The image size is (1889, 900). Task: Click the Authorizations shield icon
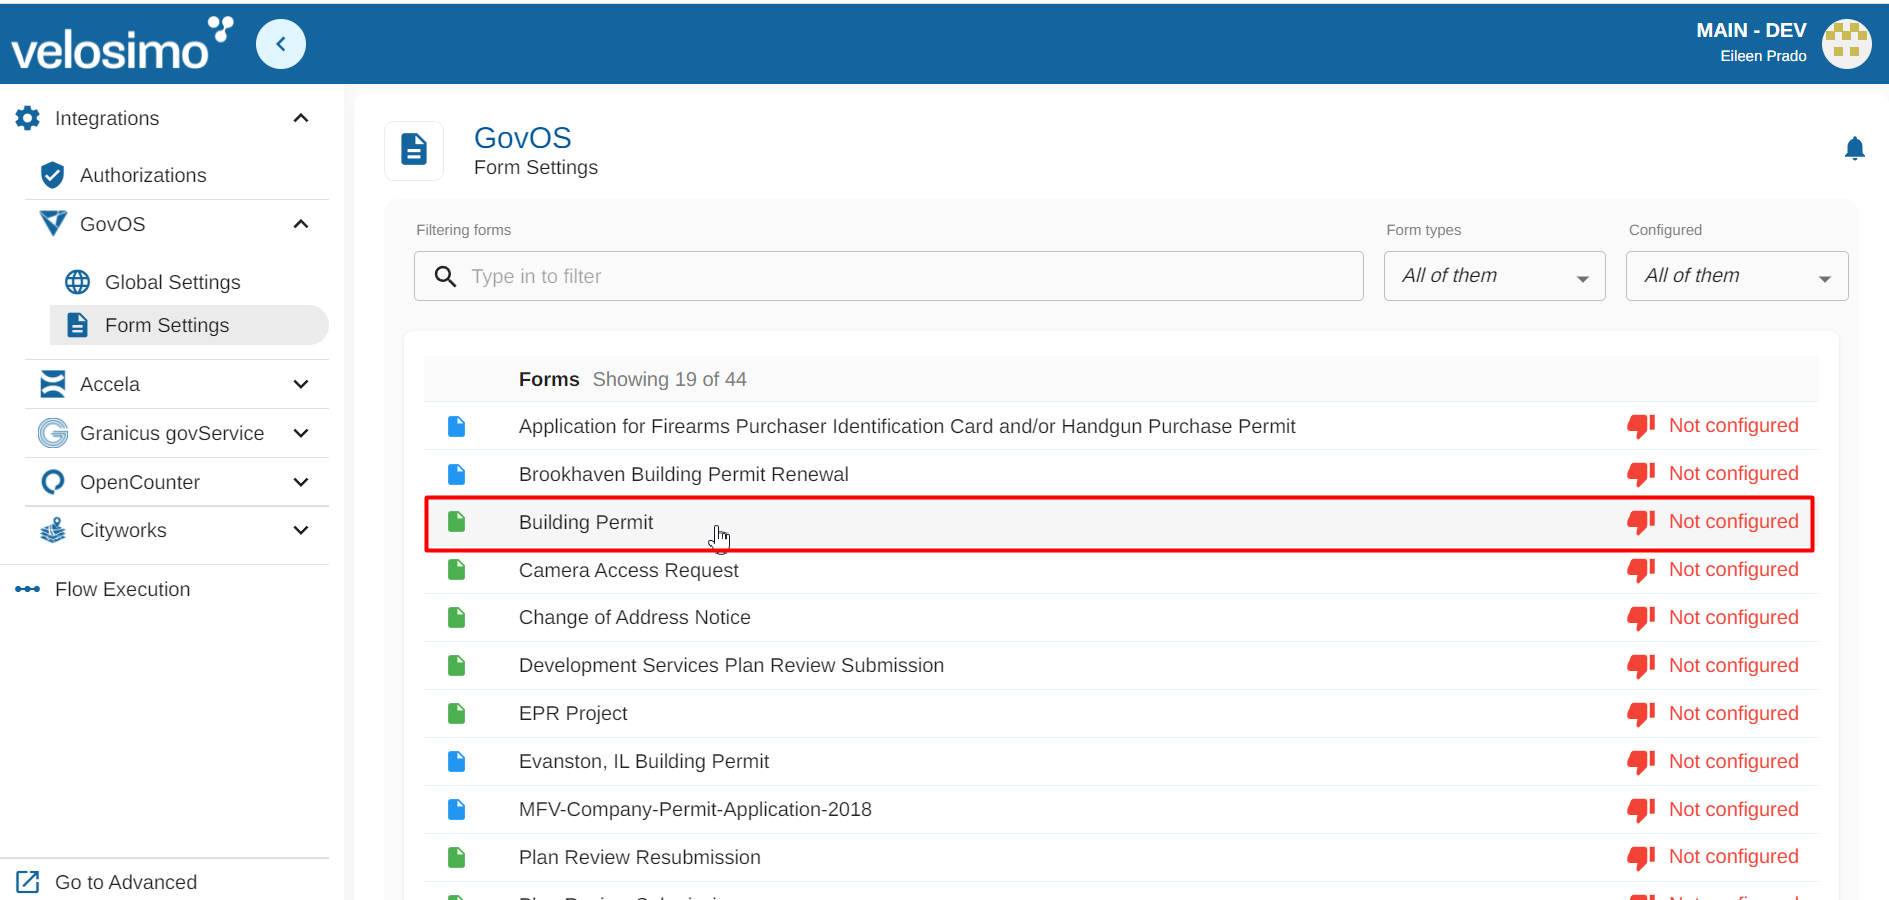point(53,175)
